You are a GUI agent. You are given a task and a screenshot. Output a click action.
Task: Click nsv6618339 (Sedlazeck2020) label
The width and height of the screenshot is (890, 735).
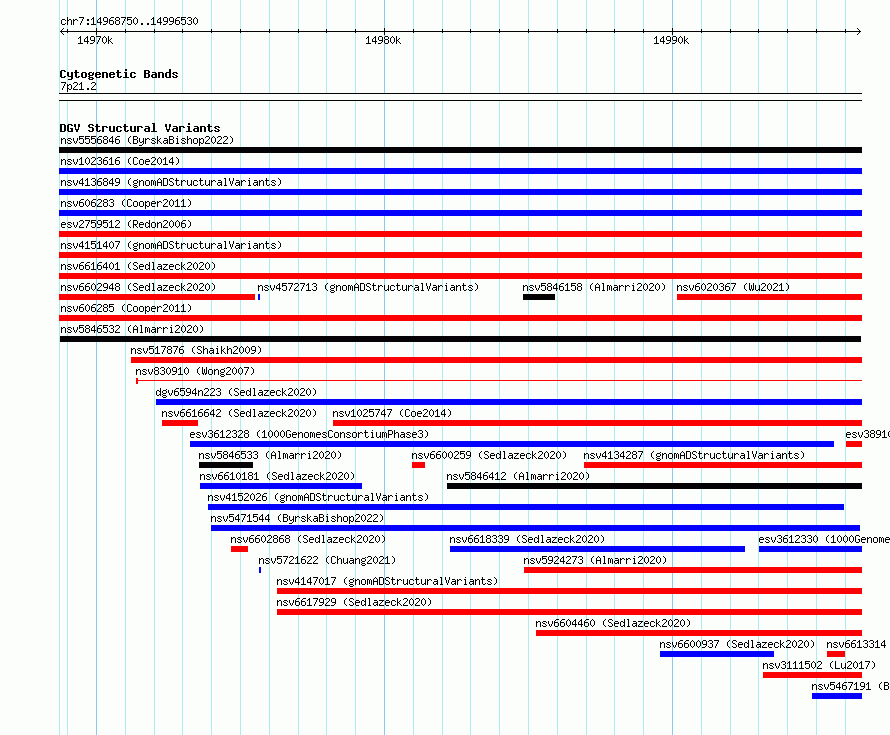527,539
